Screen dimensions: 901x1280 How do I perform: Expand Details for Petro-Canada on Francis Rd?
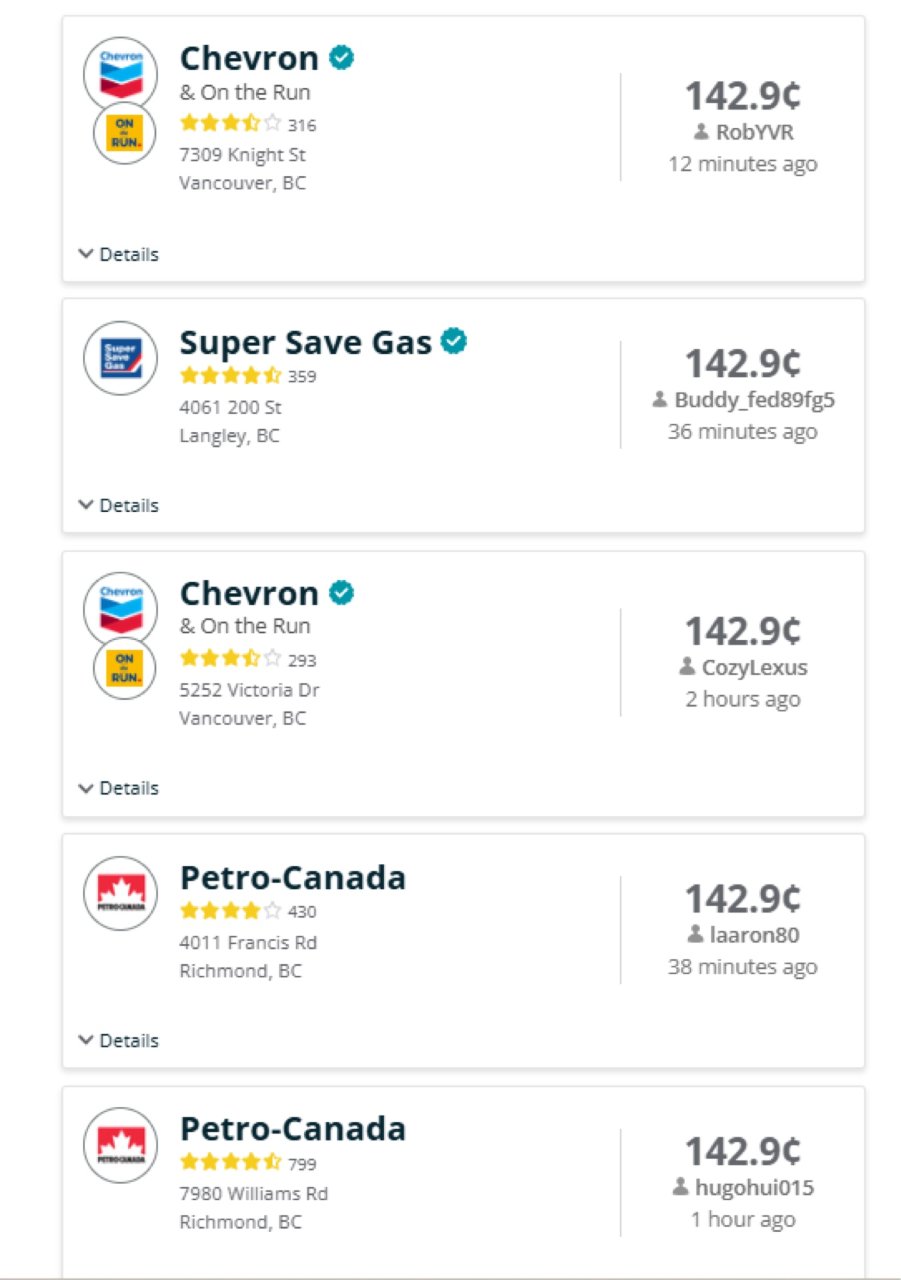click(119, 1041)
